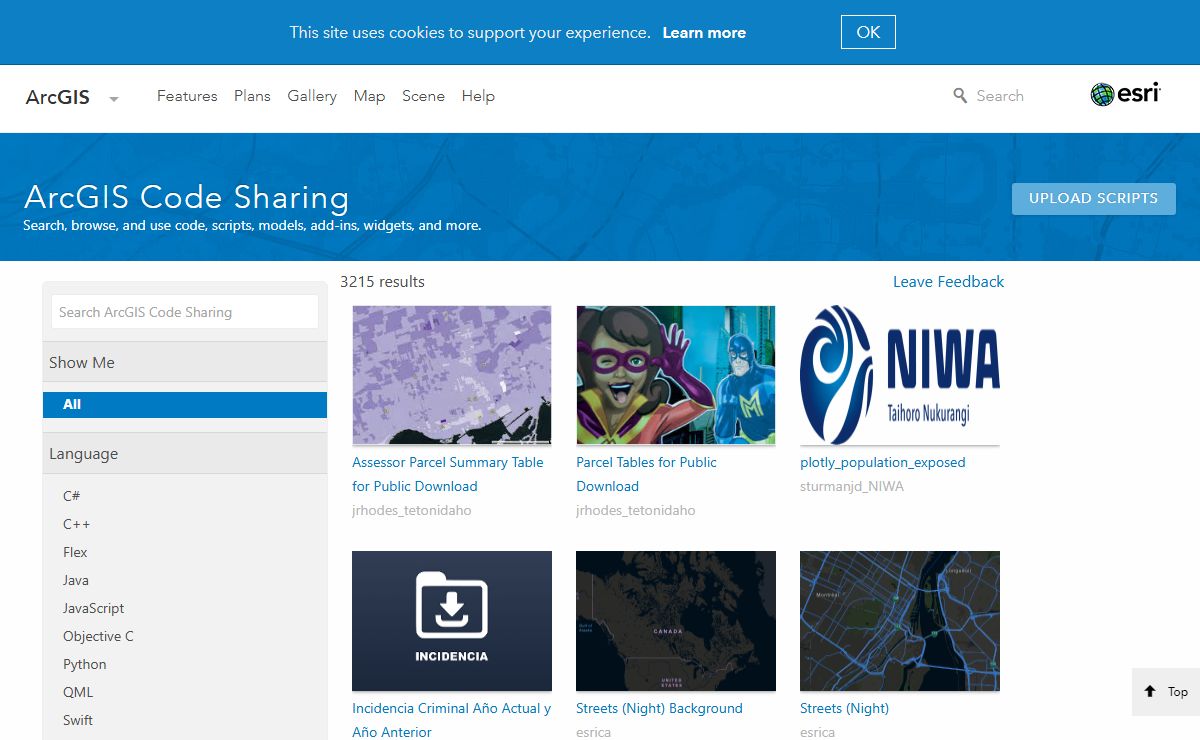The width and height of the screenshot is (1200, 740).
Task: Open the Incidencia download folder thumbnail
Action: coord(452,620)
